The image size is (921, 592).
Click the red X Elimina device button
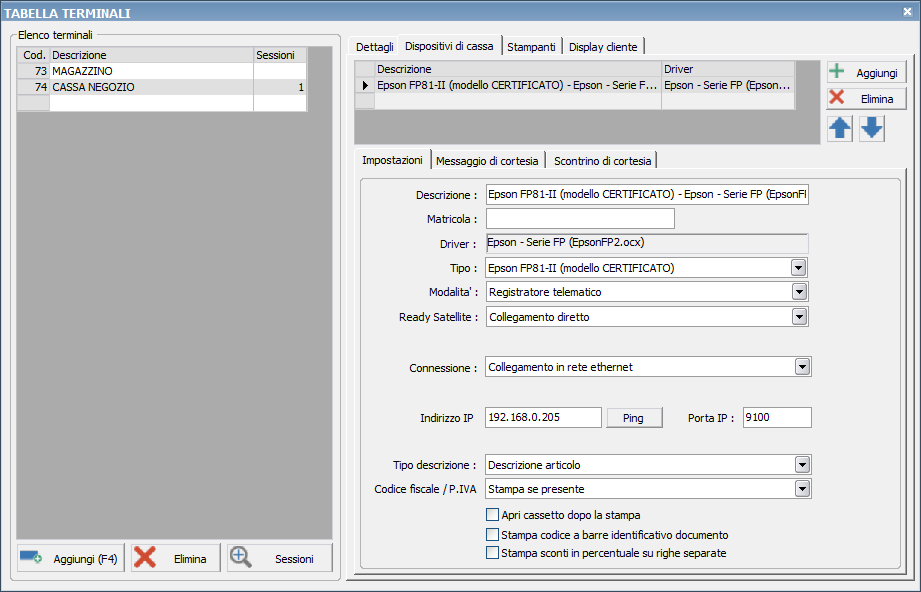point(866,98)
